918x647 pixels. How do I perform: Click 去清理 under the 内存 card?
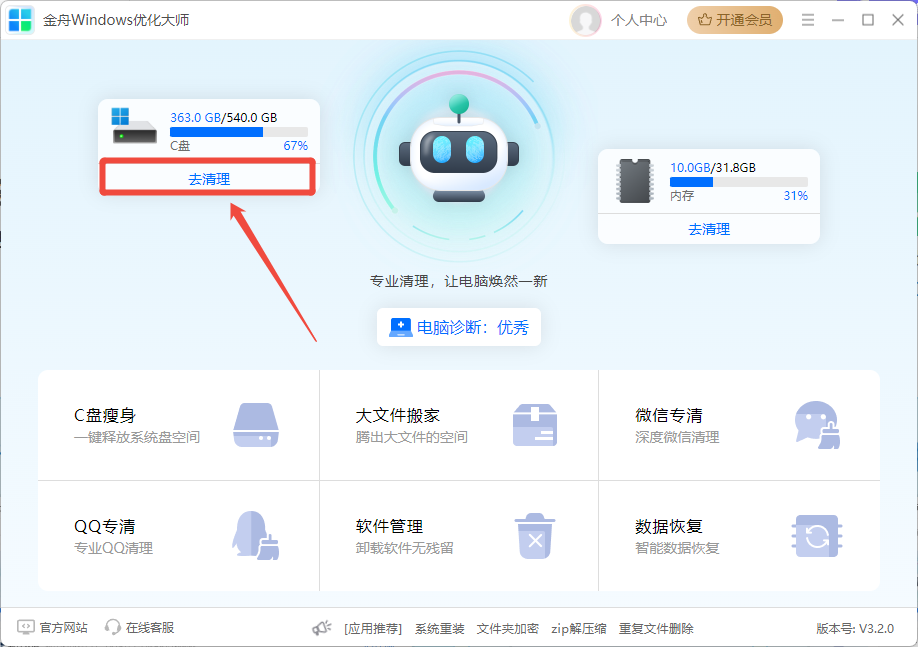[x=708, y=229]
